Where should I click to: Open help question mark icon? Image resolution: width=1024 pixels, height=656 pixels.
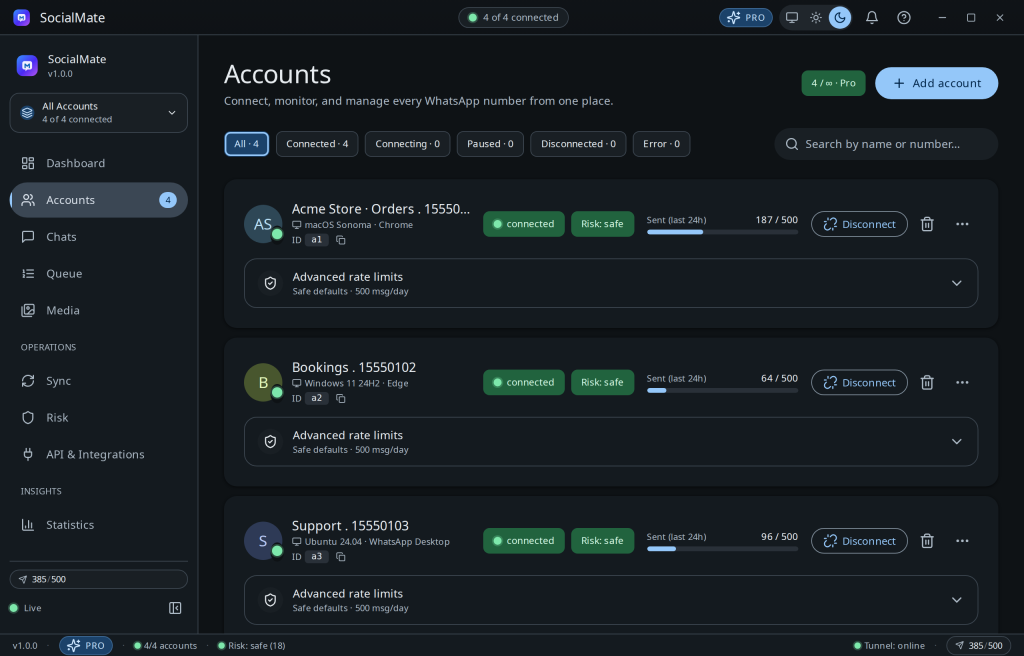904,18
